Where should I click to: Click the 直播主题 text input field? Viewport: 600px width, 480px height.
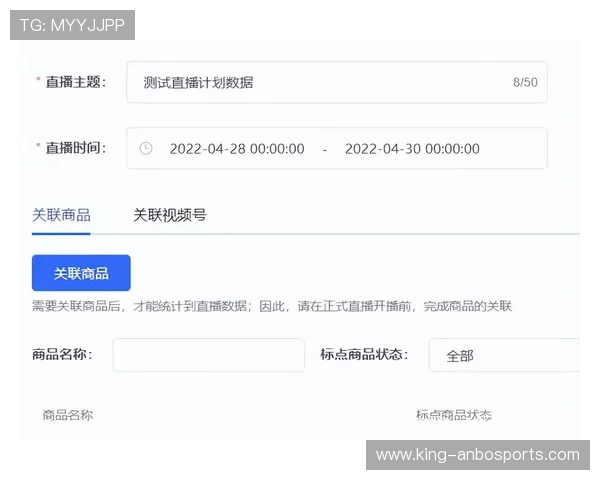[337, 82]
